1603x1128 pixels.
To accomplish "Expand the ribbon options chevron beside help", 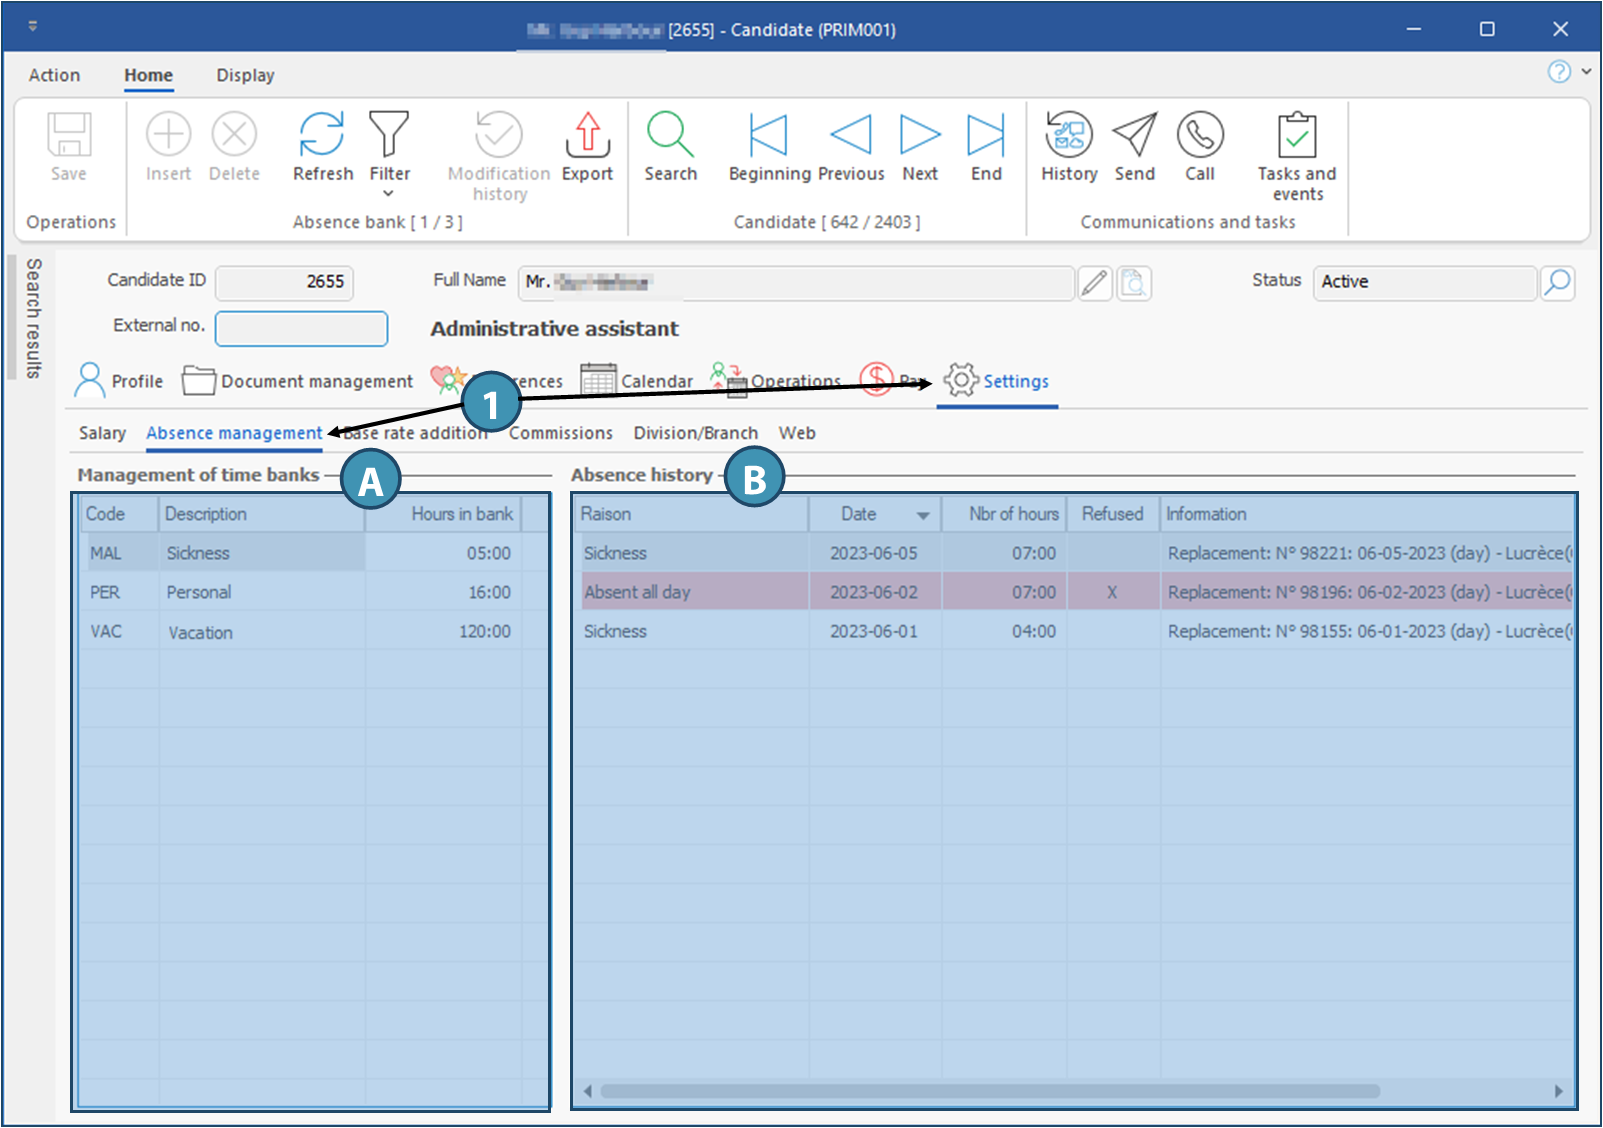I will coord(1586,72).
